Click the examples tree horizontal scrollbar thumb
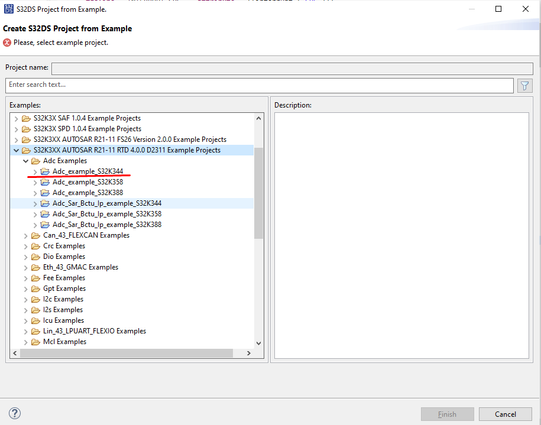Screen dimensions: 541x425 pos(126,353)
